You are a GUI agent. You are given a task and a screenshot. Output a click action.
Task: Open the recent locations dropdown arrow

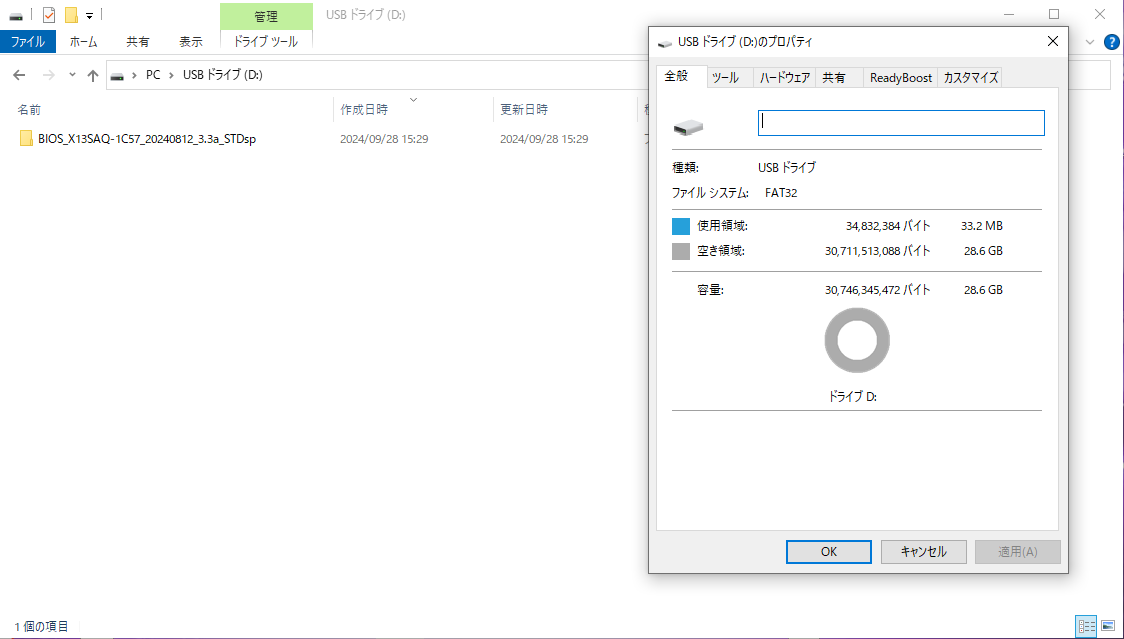pyautogui.click(x=72, y=75)
